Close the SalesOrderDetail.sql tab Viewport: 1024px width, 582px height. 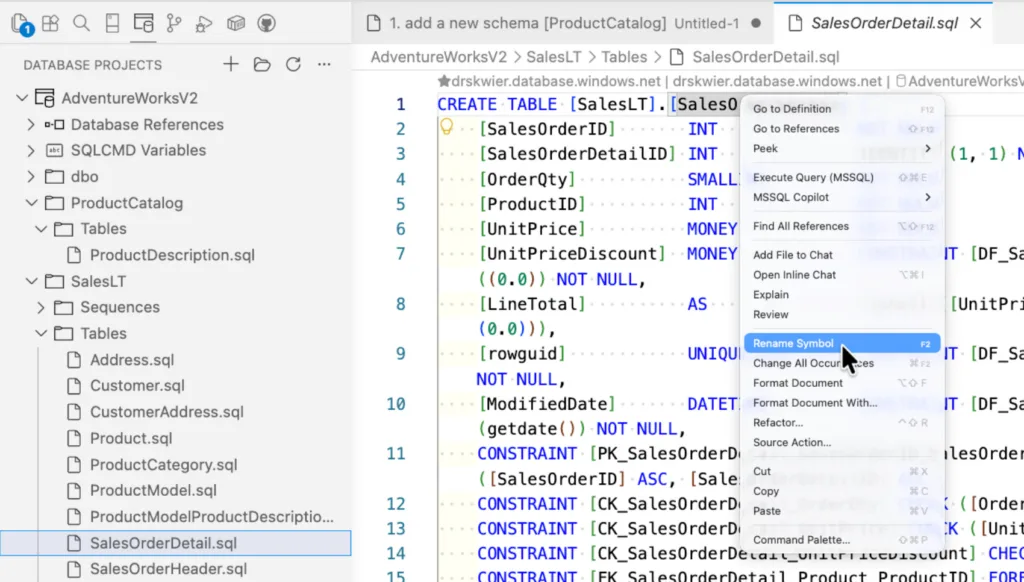[x=976, y=24]
